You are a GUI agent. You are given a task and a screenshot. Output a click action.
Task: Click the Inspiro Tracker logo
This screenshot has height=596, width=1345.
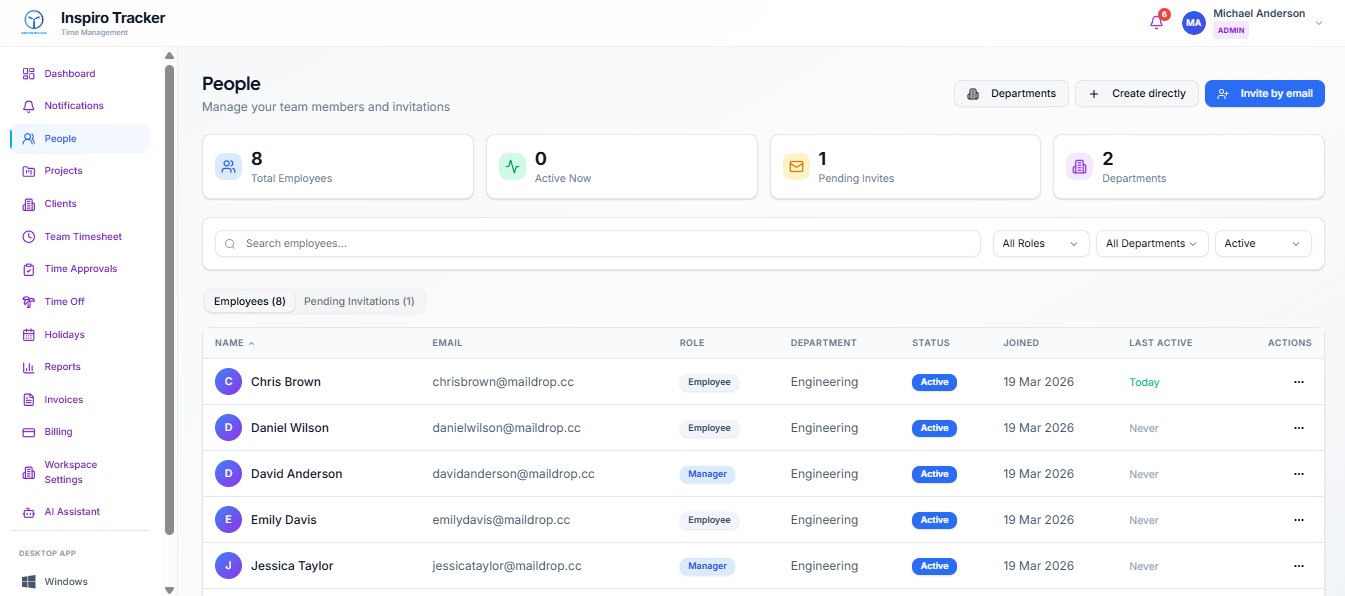coord(34,22)
